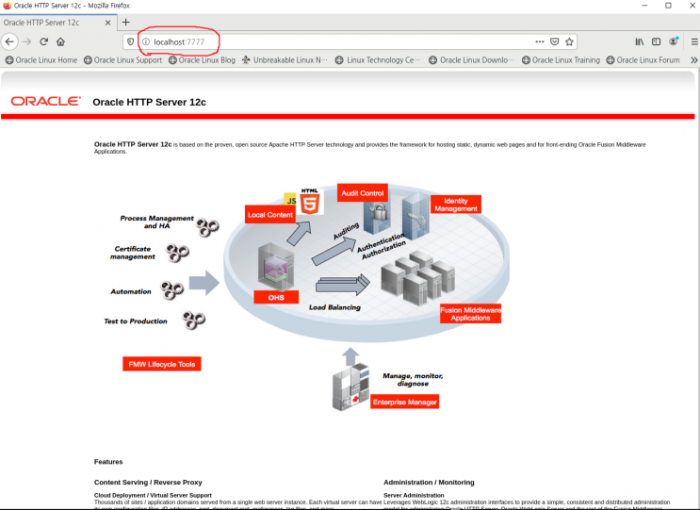Toggle the sidebar view icon
The width and height of the screenshot is (700, 510).
pyautogui.click(x=656, y=42)
